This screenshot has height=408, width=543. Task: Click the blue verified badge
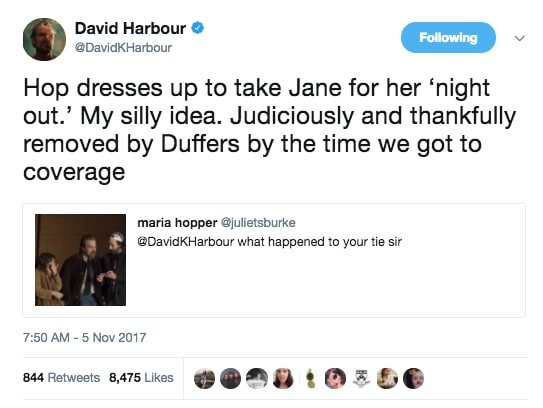pyautogui.click(x=197, y=28)
